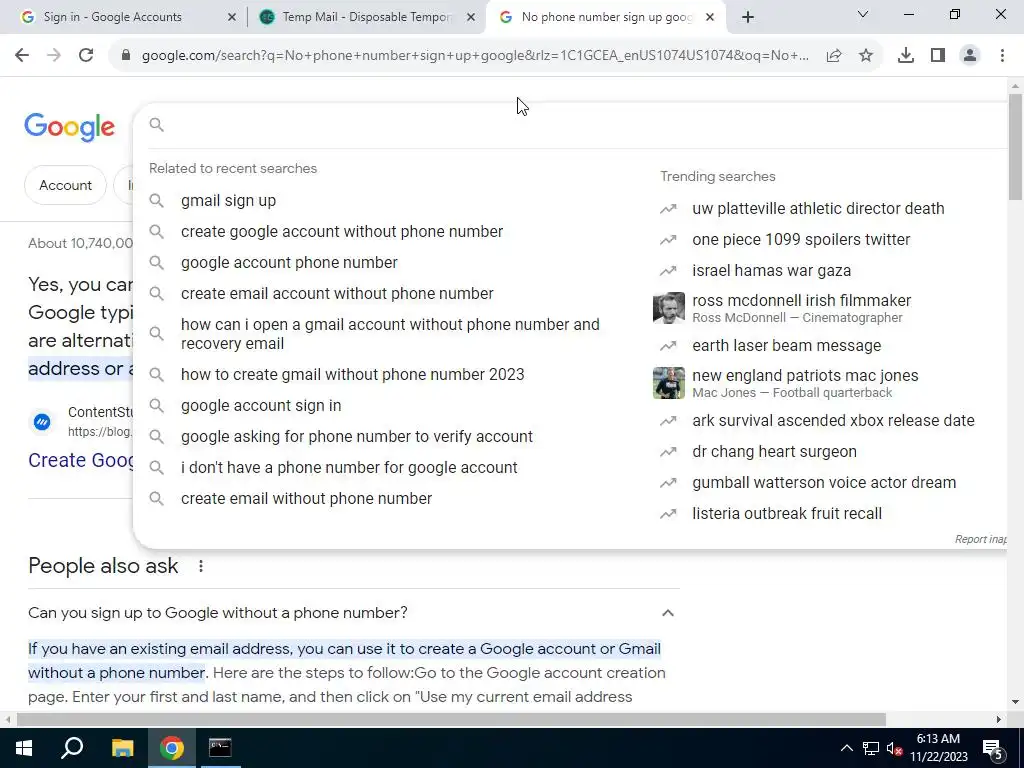This screenshot has width=1024, height=768.
Task: Click the forward navigation arrow
Action: pyautogui.click(x=54, y=56)
